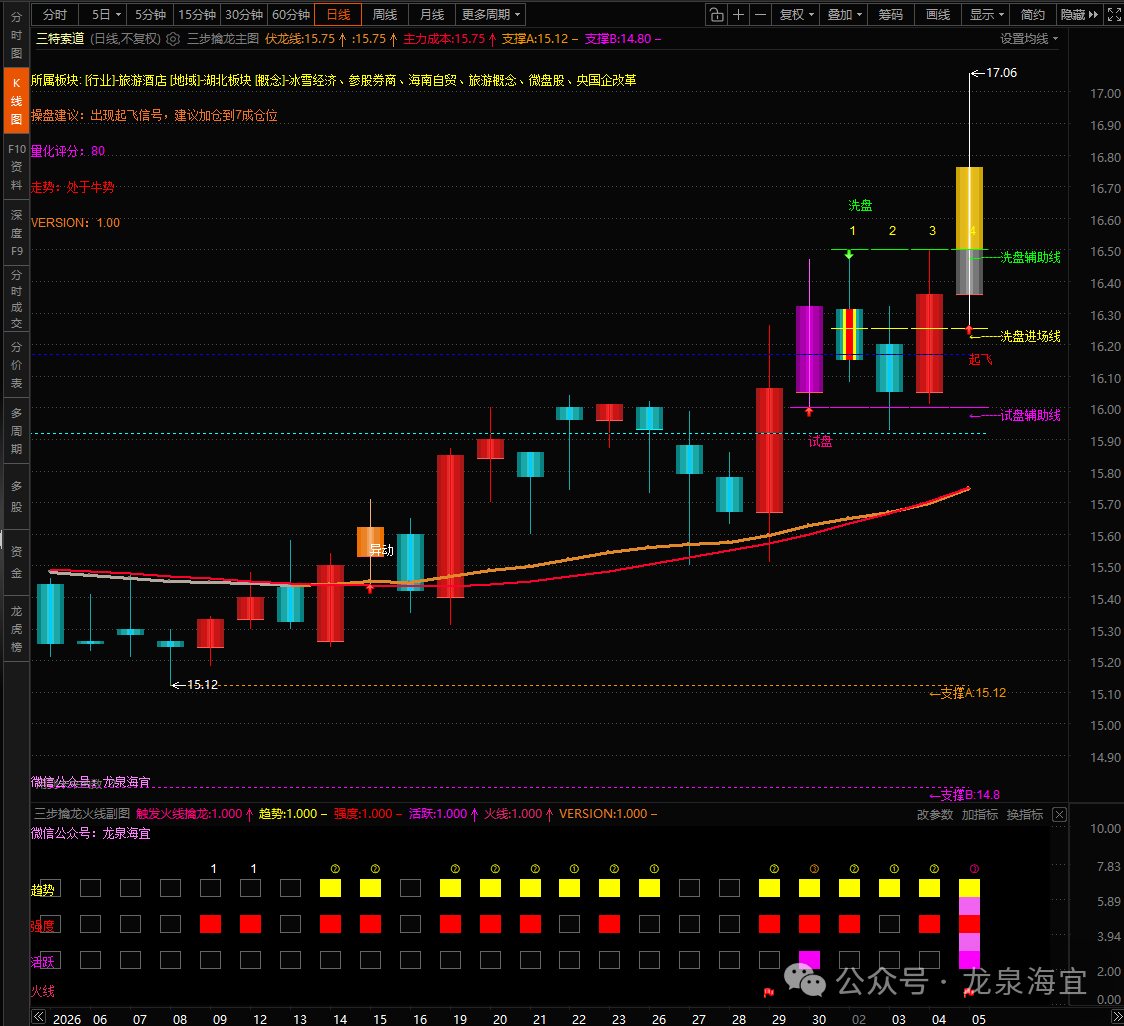The height and width of the screenshot is (1026, 1124).
Task: Toggle 简约 simplified view mode
Action: tap(1032, 15)
